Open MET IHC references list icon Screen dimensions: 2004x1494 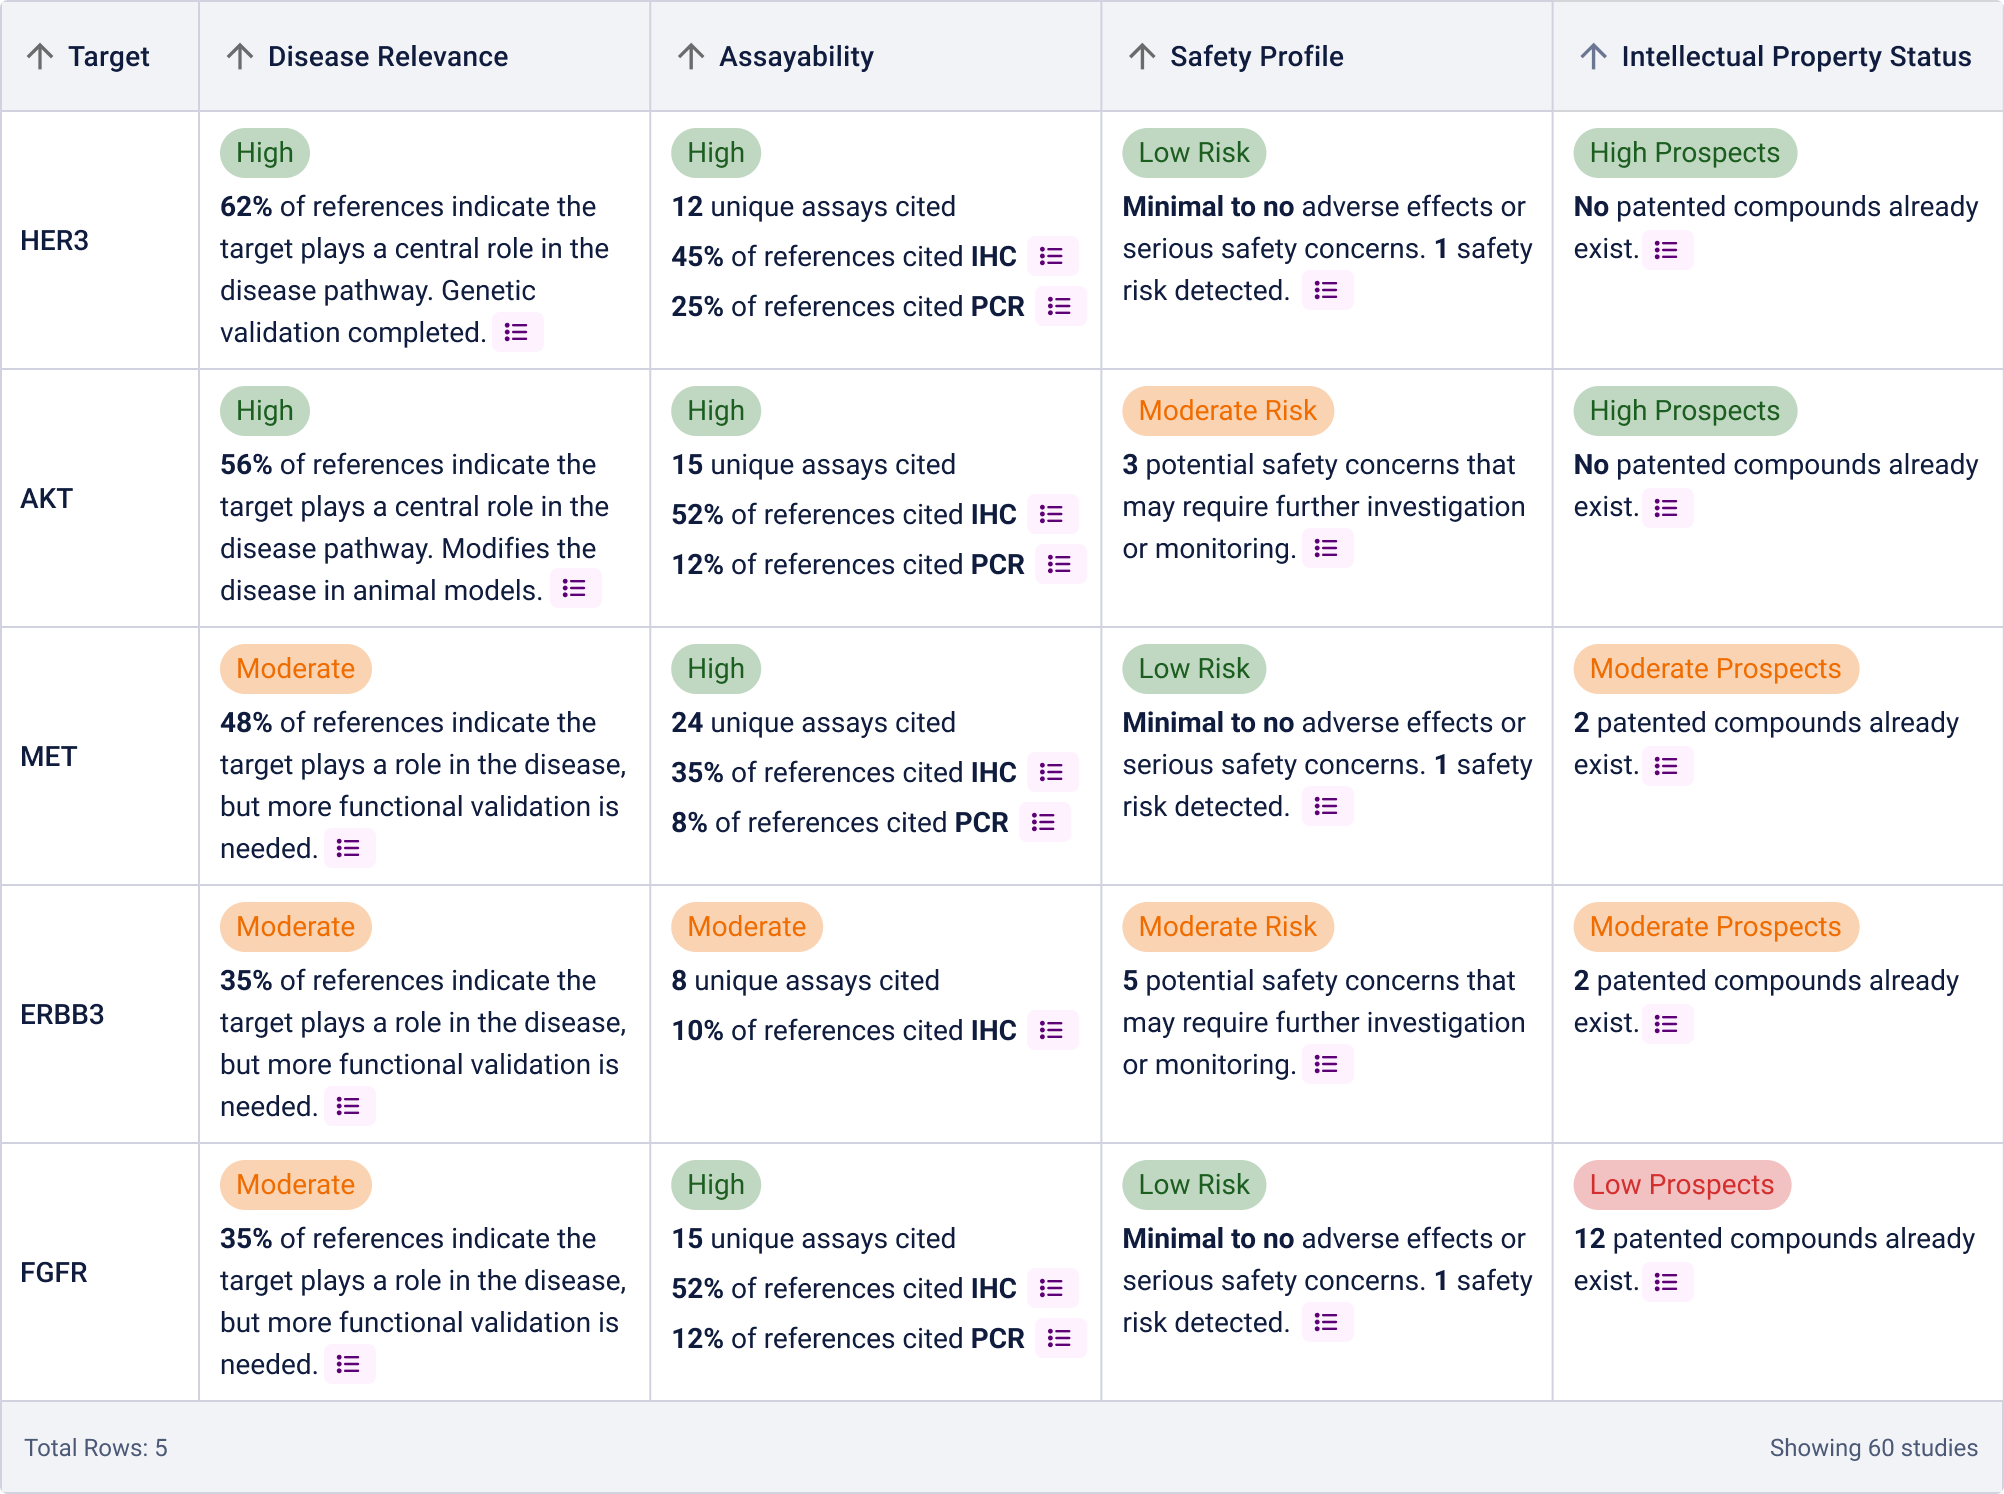tap(1052, 772)
